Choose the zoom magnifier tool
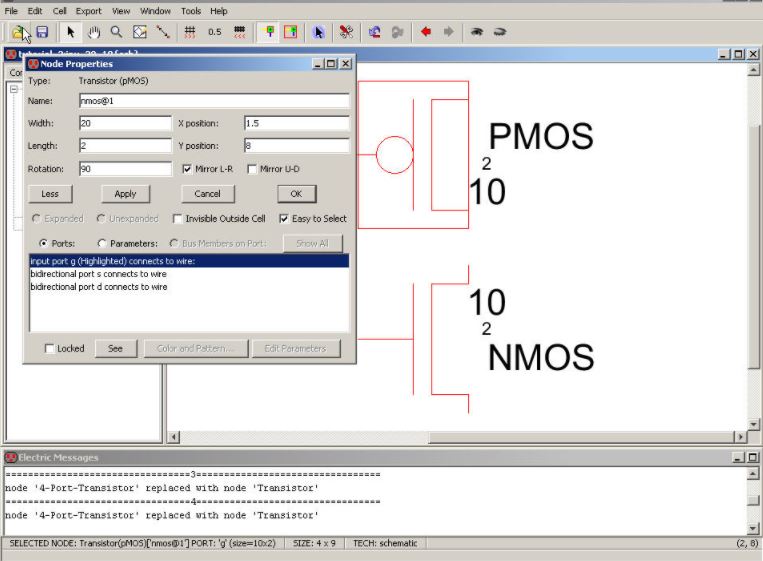This screenshot has width=763, height=561. pyautogui.click(x=117, y=32)
